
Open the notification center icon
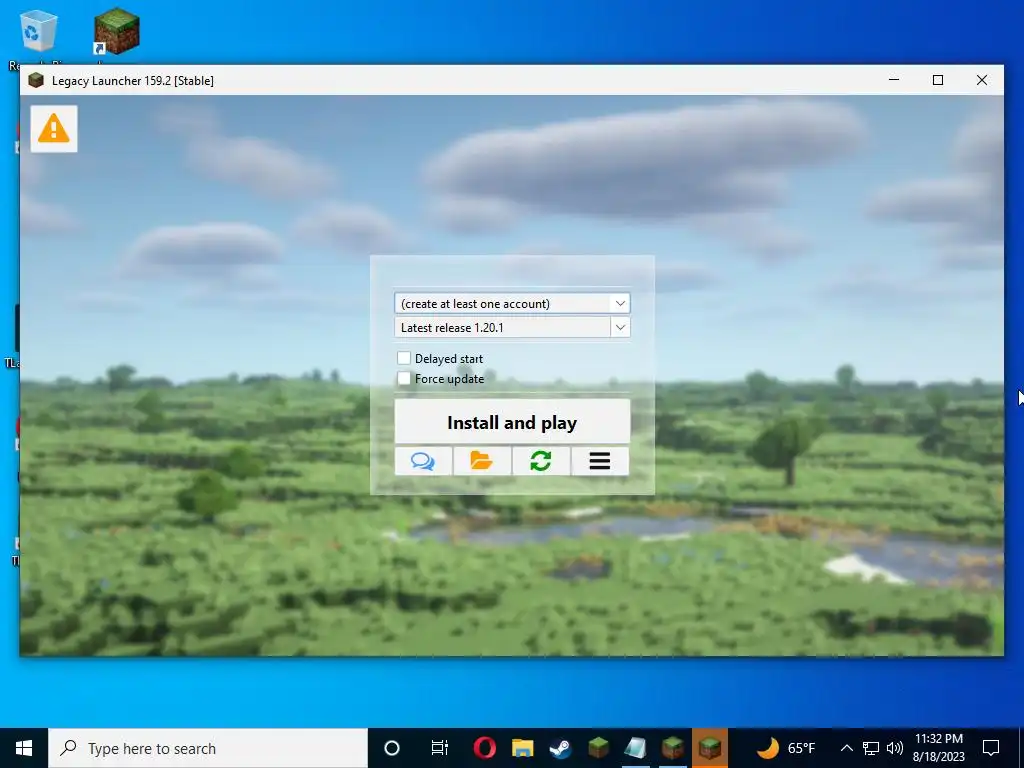[x=991, y=748]
